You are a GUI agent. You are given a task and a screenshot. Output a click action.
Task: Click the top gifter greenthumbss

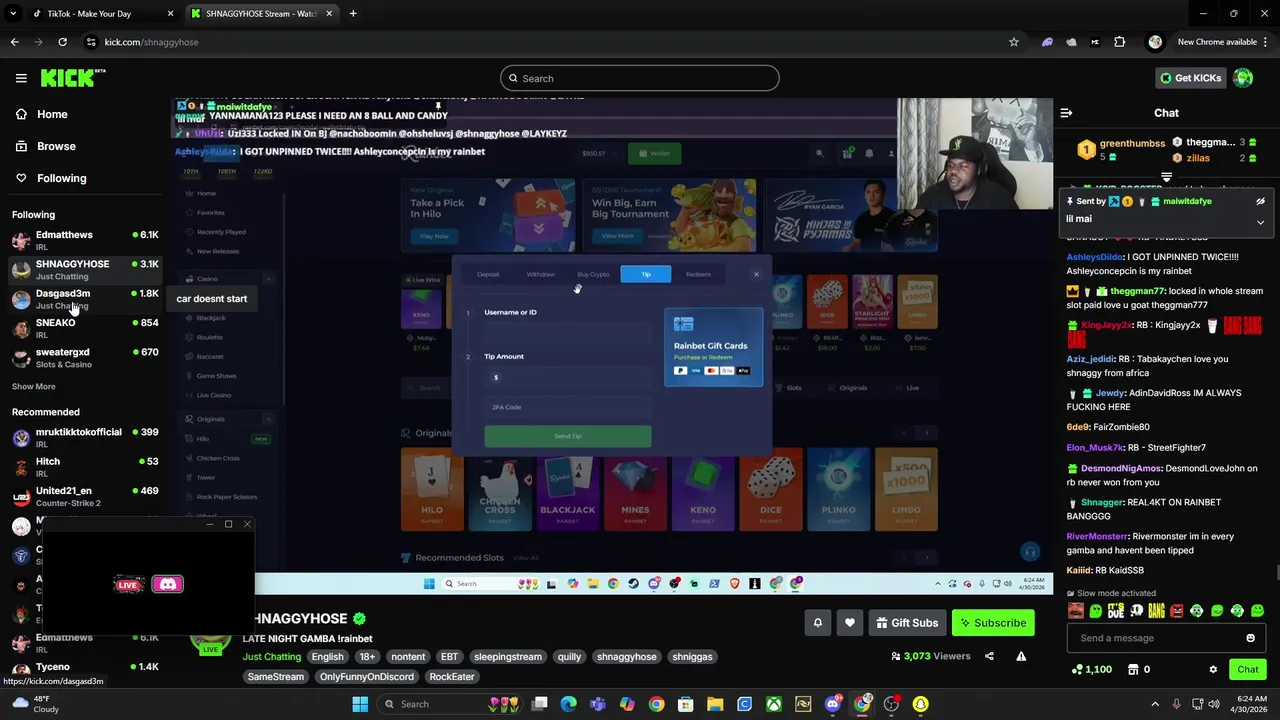[x=1132, y=143]
